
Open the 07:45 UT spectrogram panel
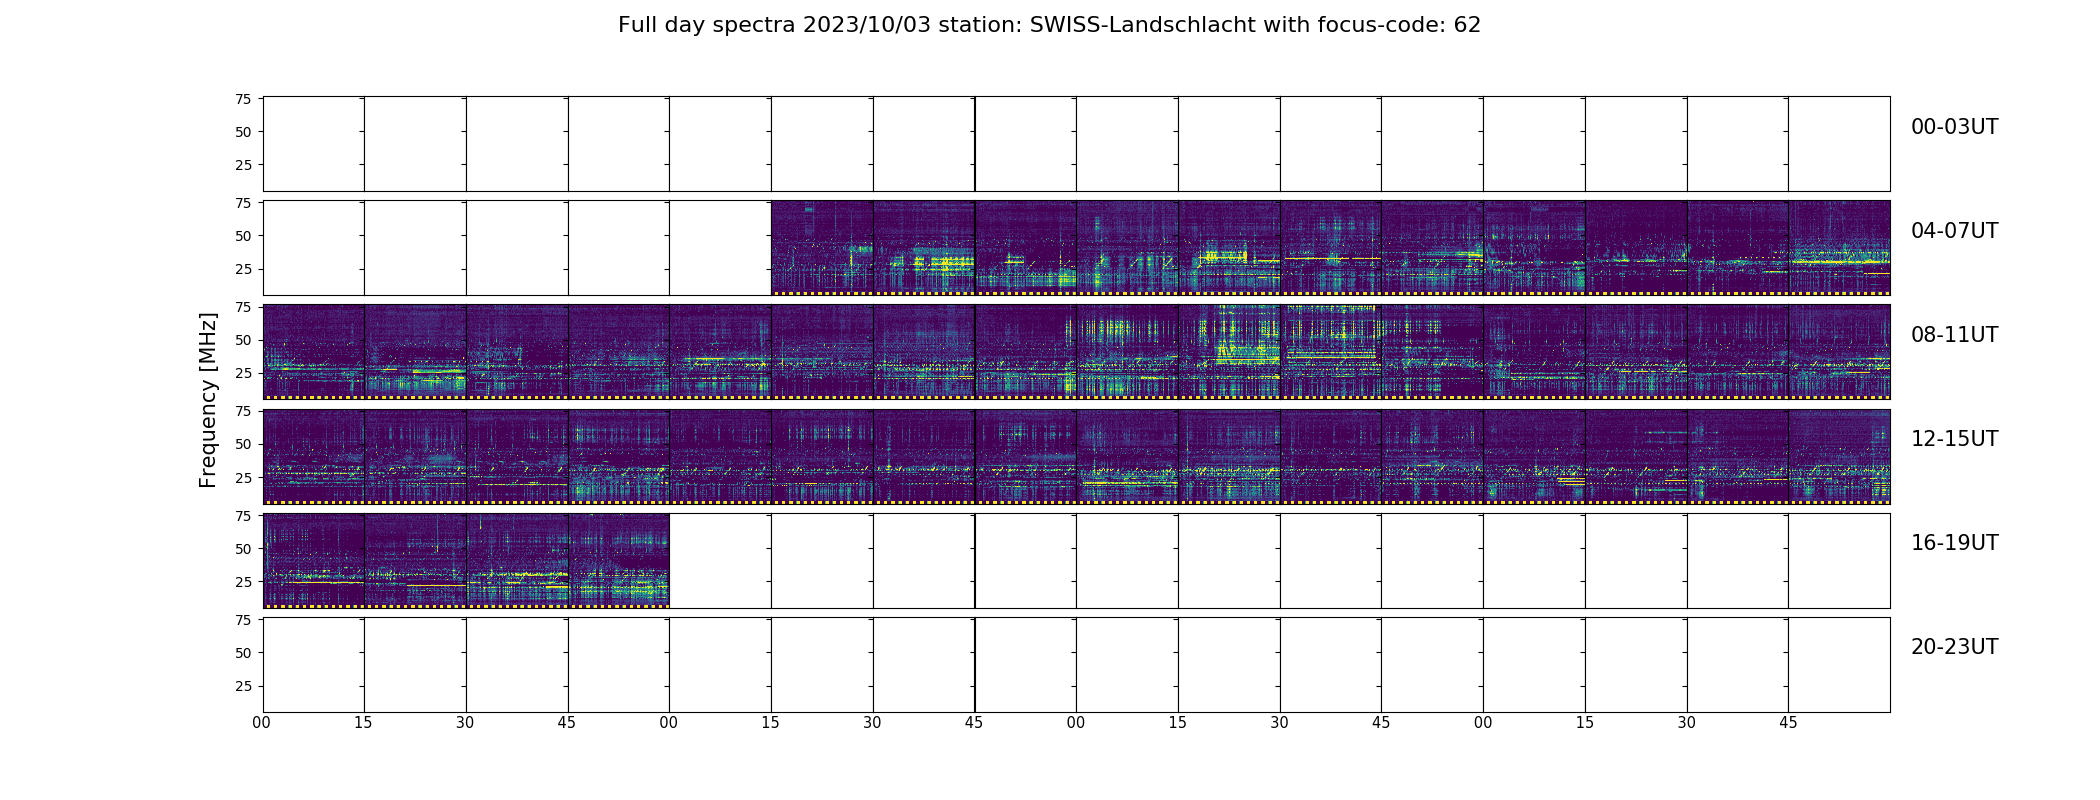1839,248
